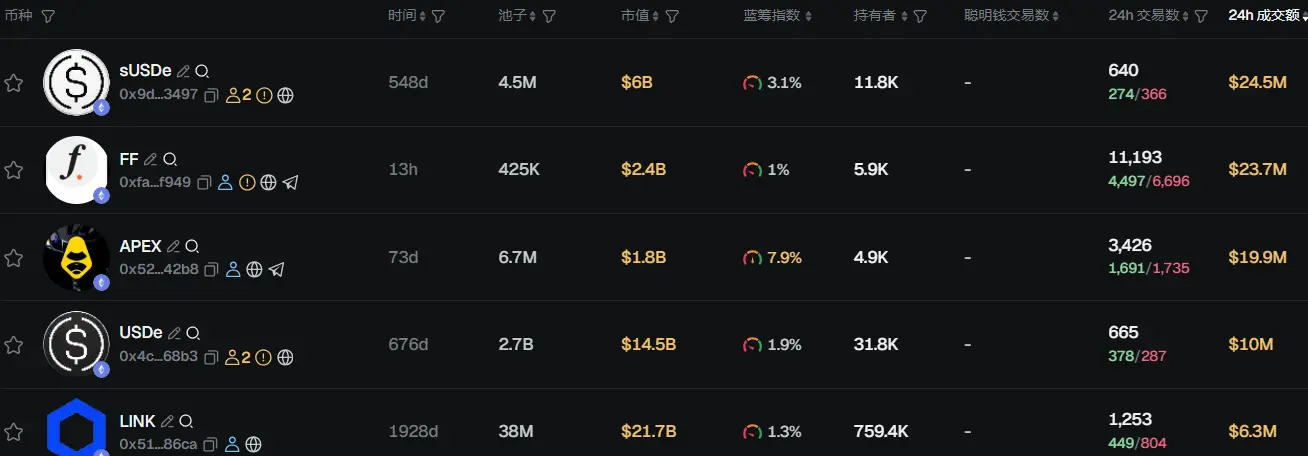This screenshot has height=456, width=1308.
Task: Click the holder person icon for USDe
Action: pyautogui.click(x=232, y=357)
